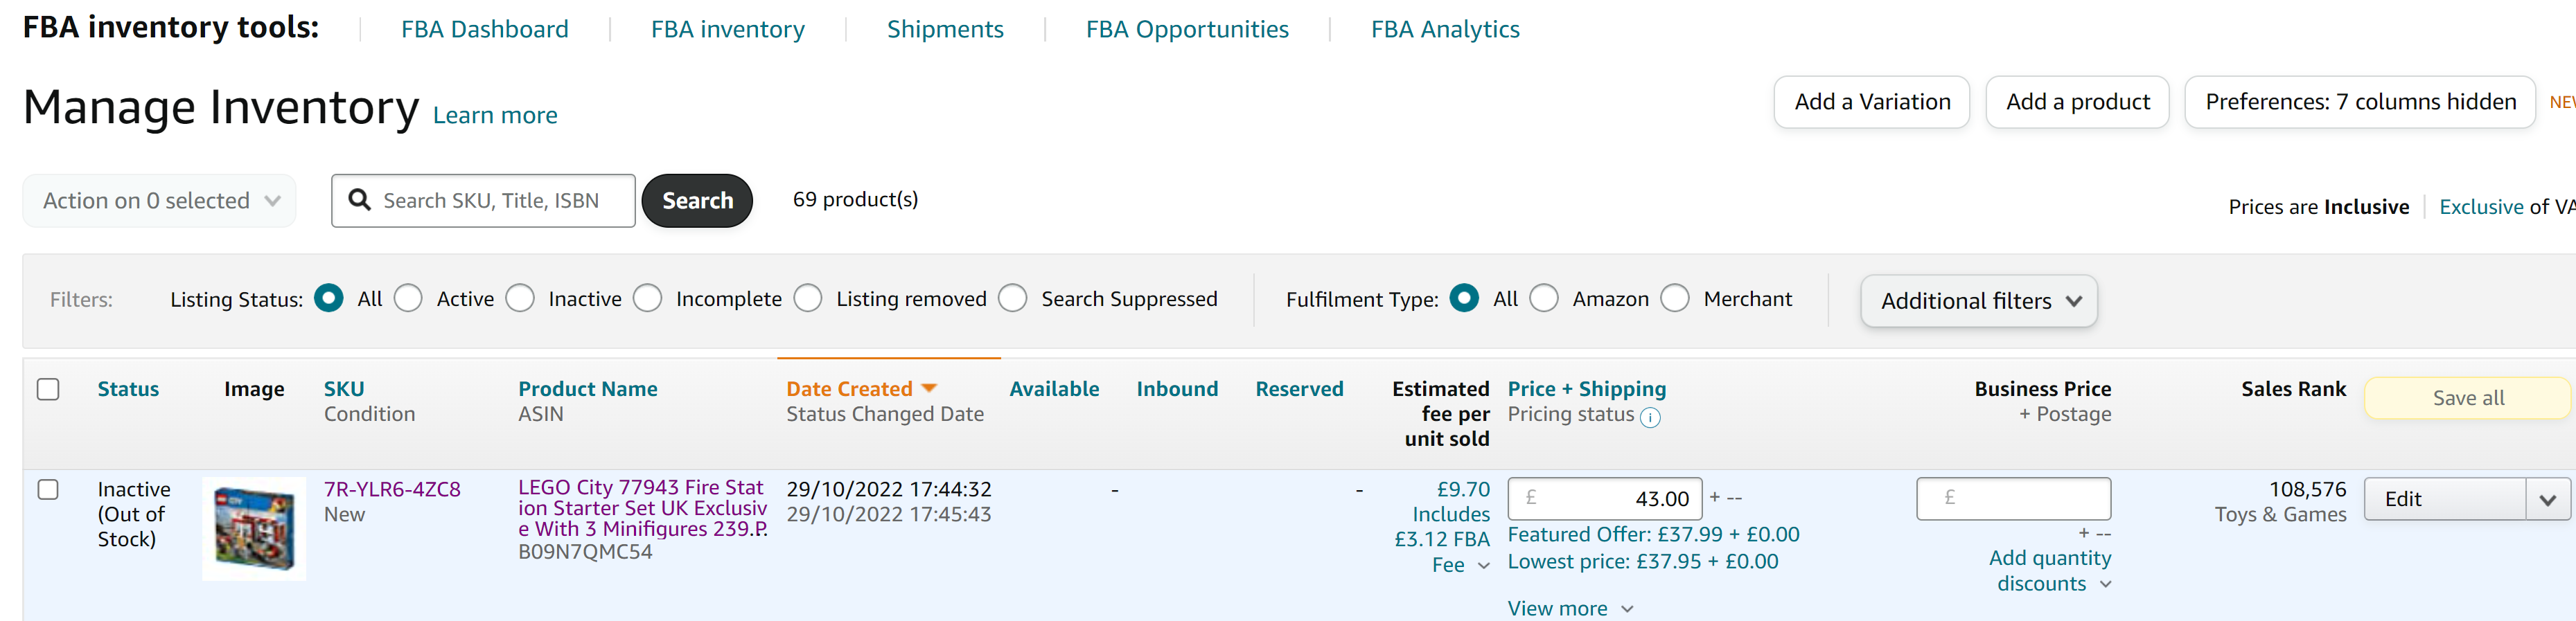Tick the select-all header checkbox
Screen dimensions: 2576x621
point(48,389)
